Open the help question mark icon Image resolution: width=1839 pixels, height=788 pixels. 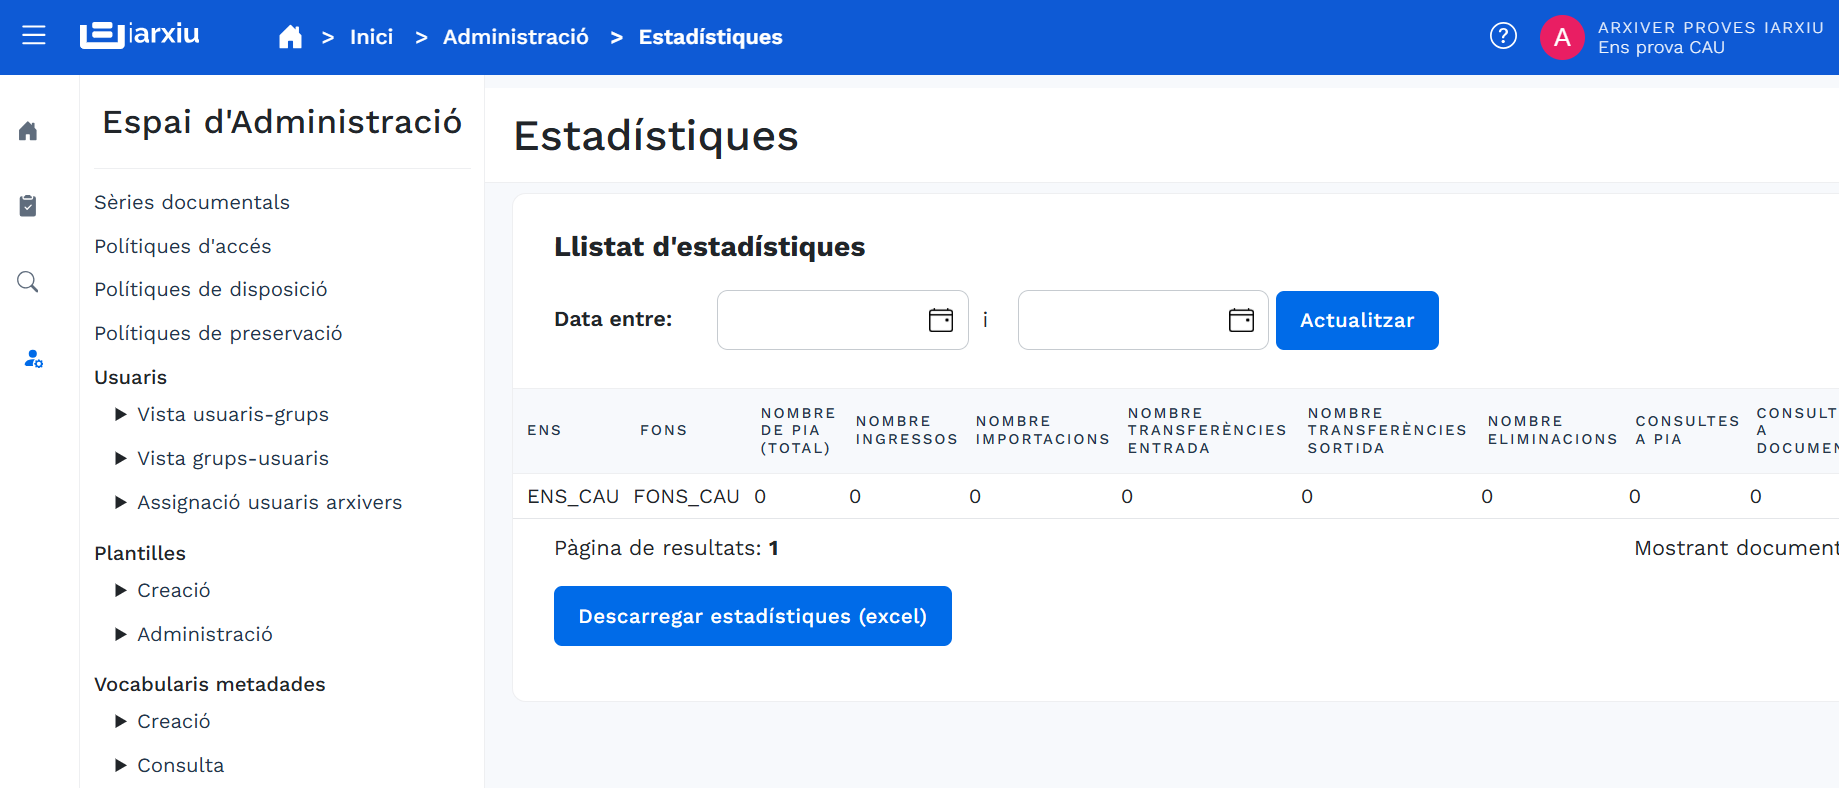[1503, 36]
